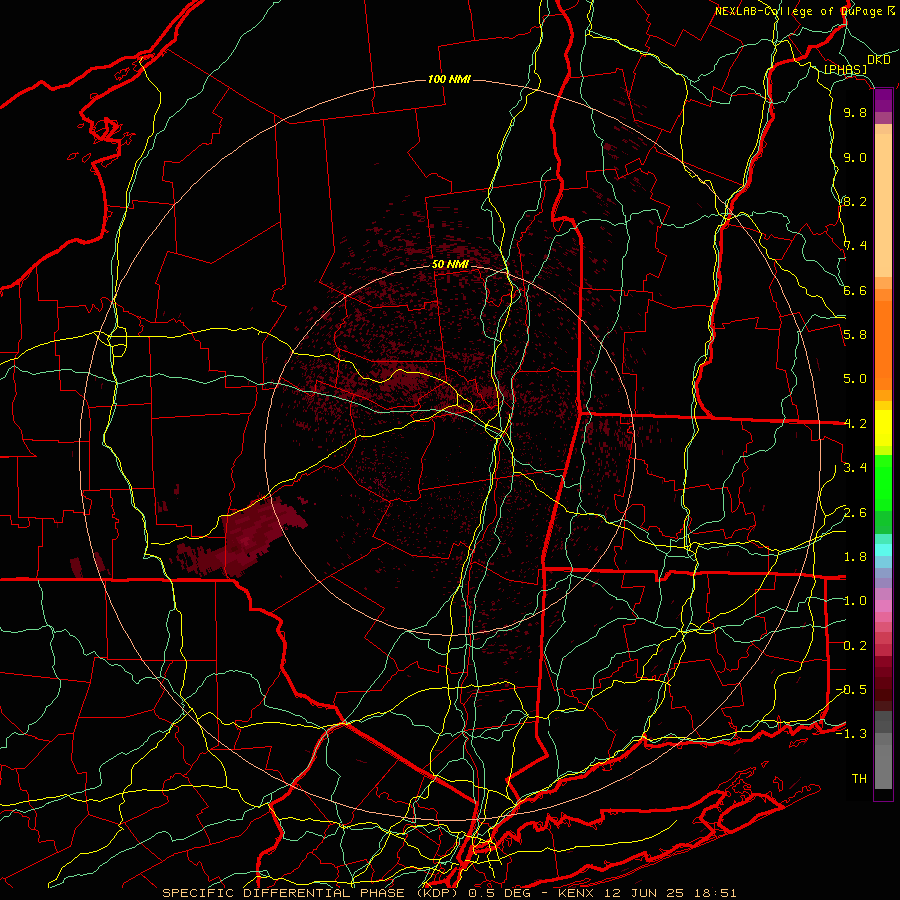Screen dimensions: 900x900
Task: Click the 3.4 legend value
Action: [855, 468]
